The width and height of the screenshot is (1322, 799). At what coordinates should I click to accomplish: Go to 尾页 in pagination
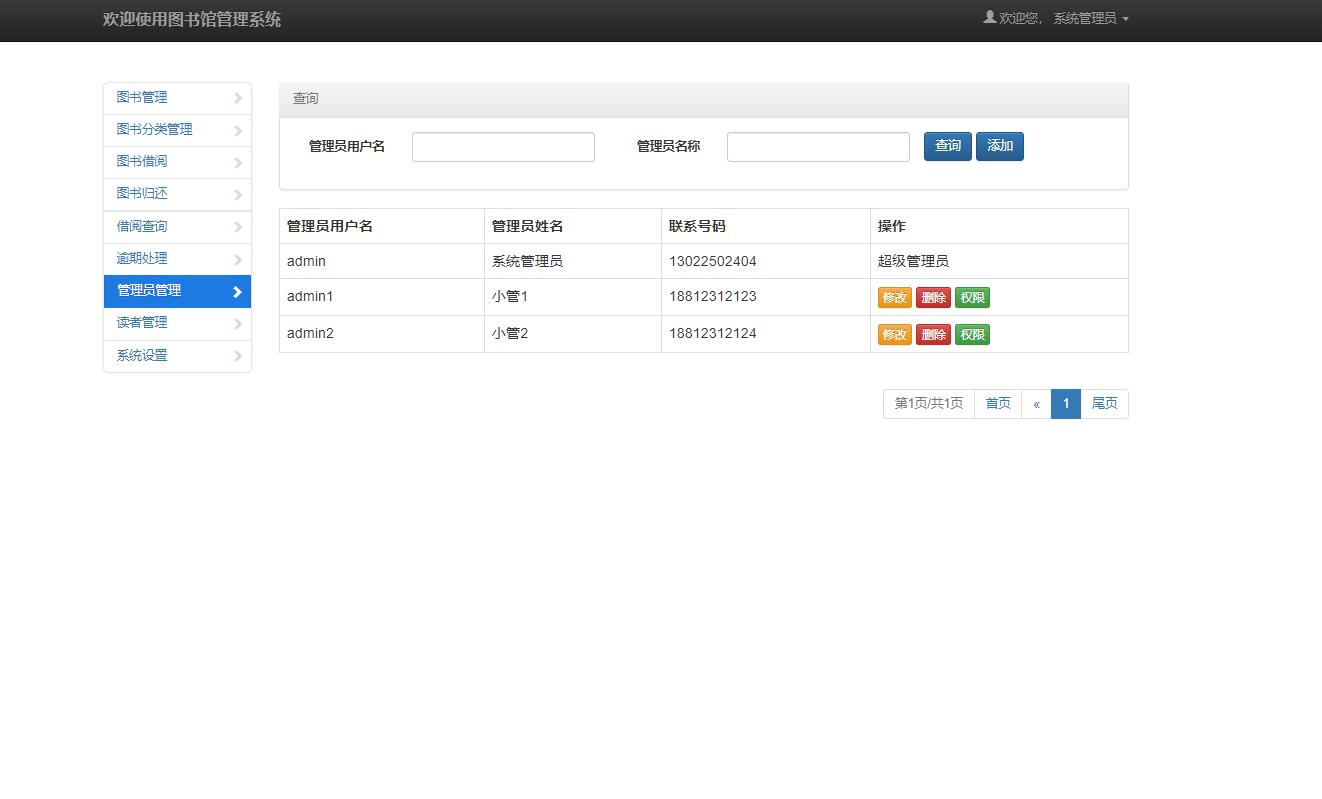1105,403
